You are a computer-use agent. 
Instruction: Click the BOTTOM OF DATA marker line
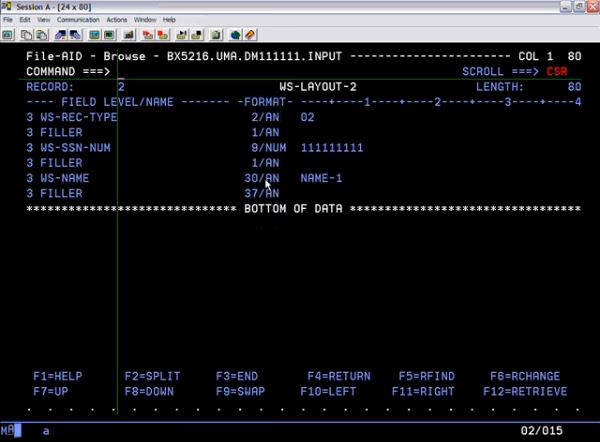coord(303,209)
